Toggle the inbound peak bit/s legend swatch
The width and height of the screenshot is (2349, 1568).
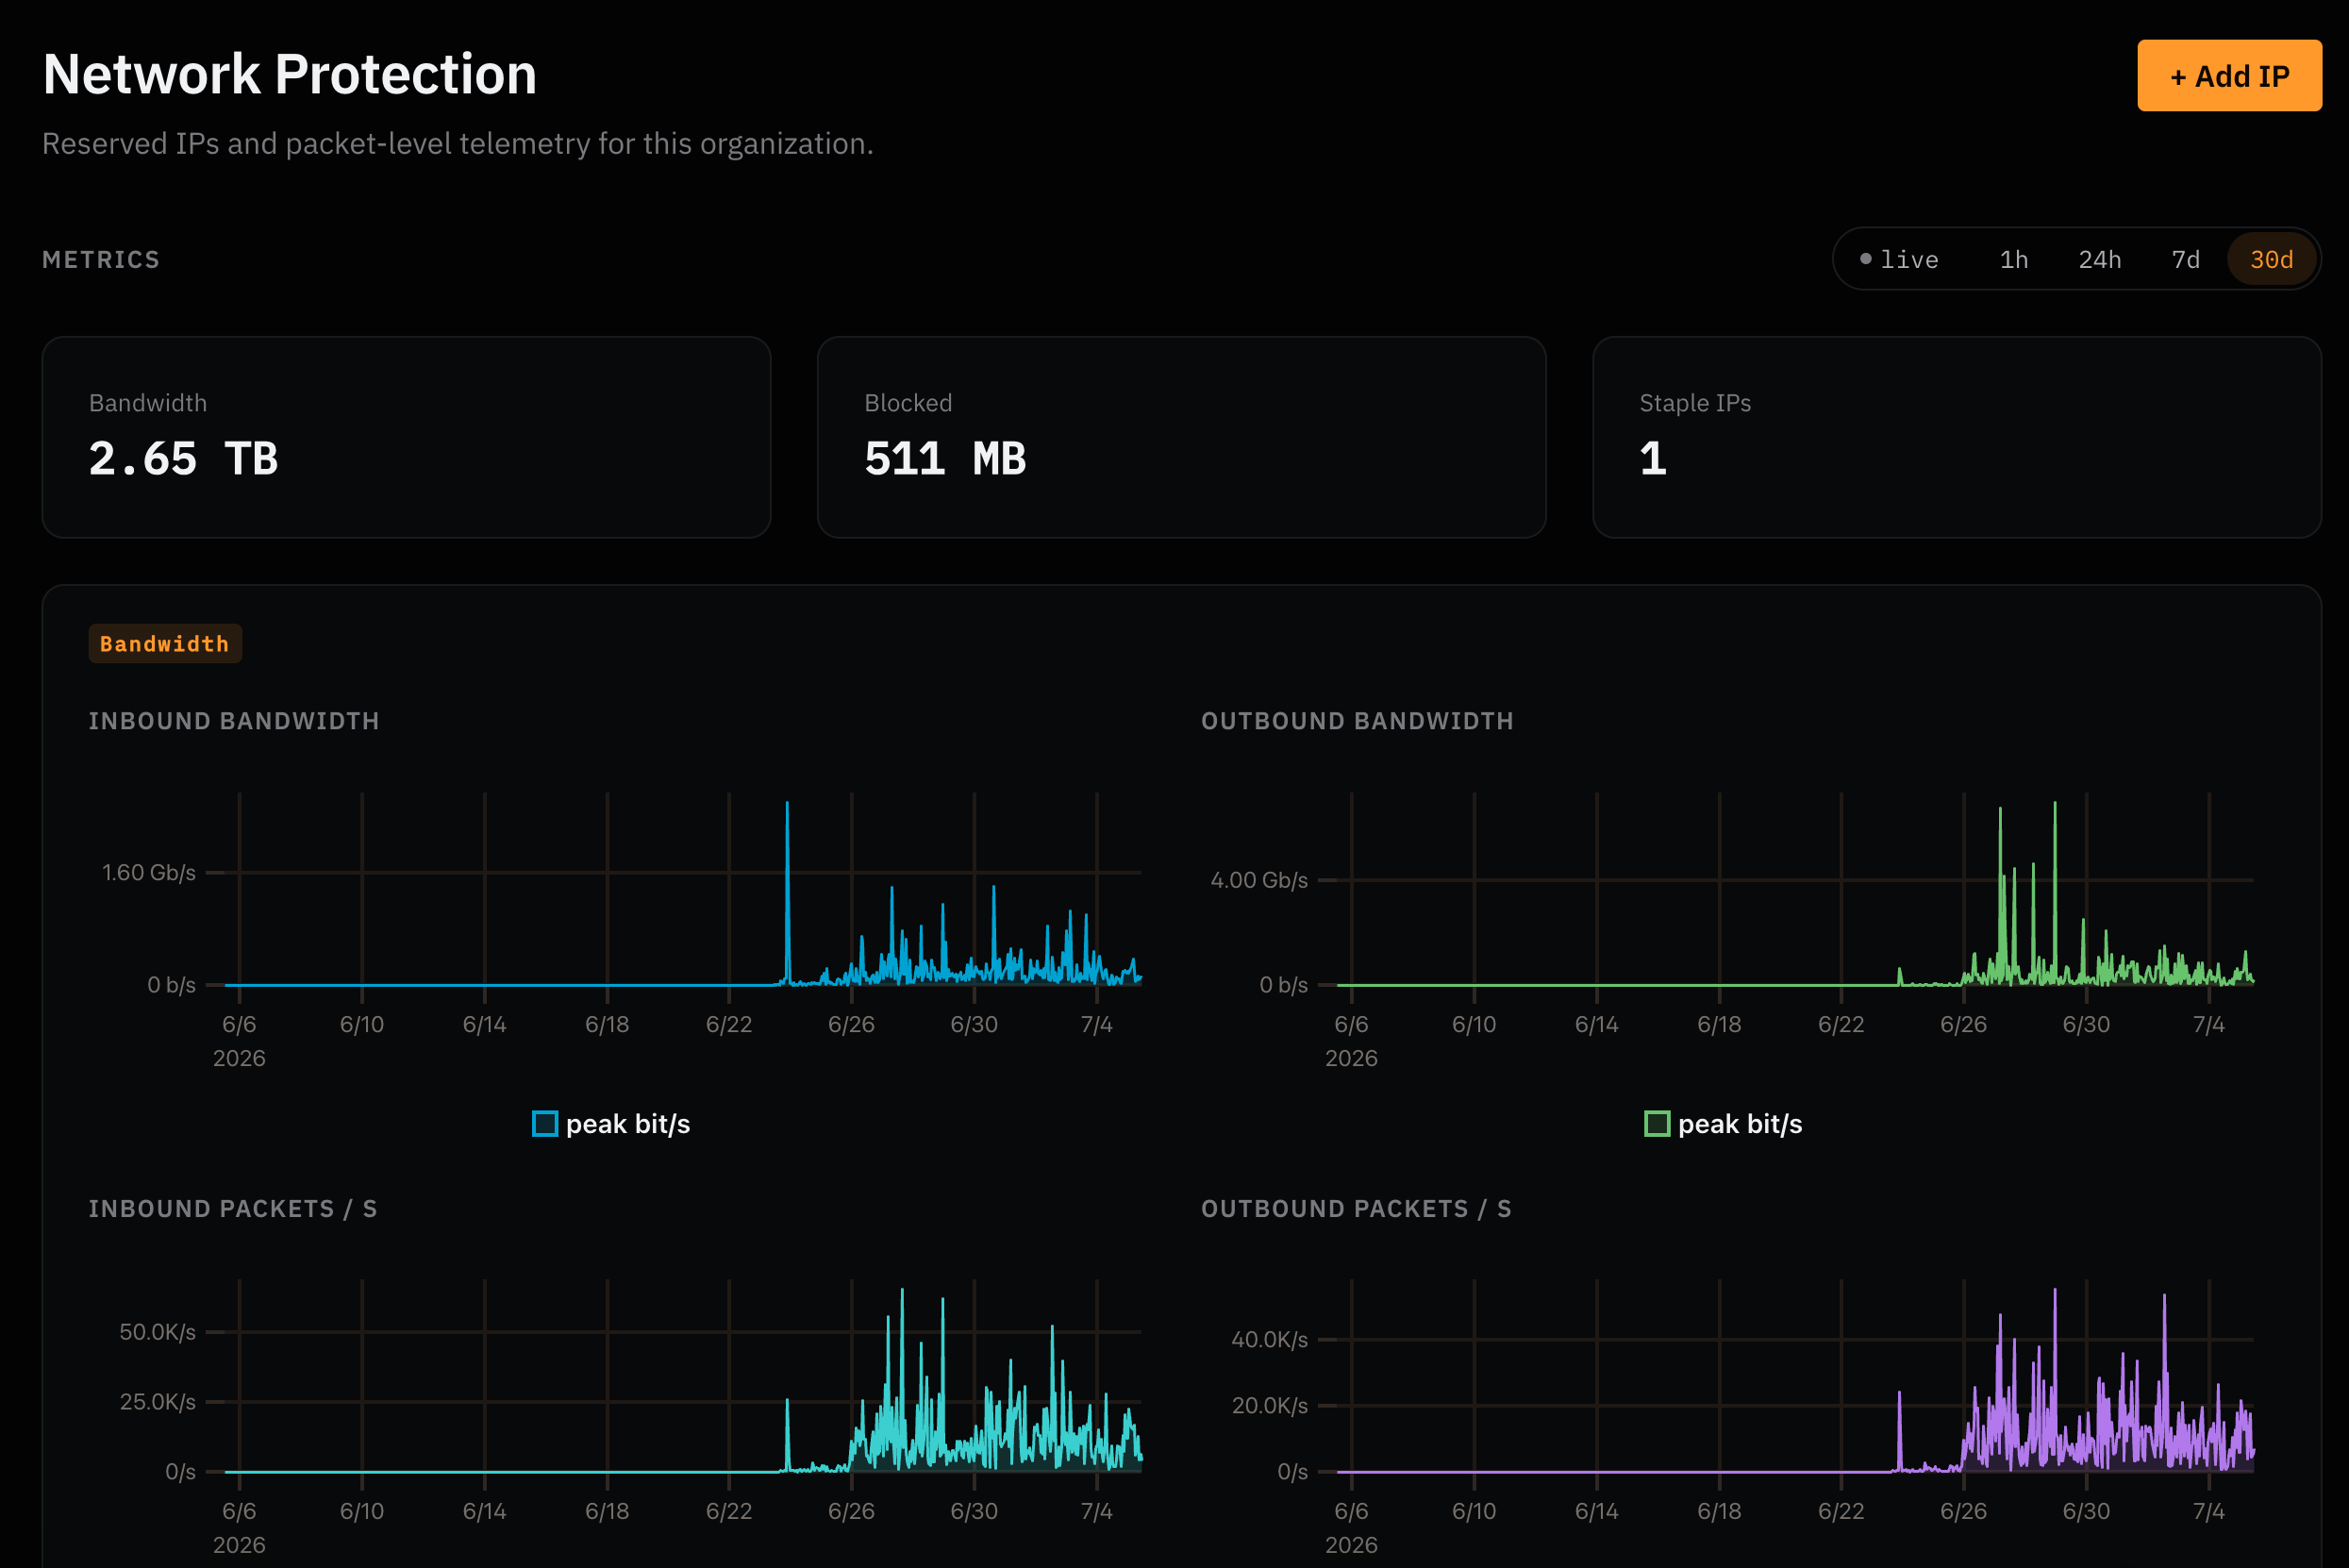(x=545, y=1123)
